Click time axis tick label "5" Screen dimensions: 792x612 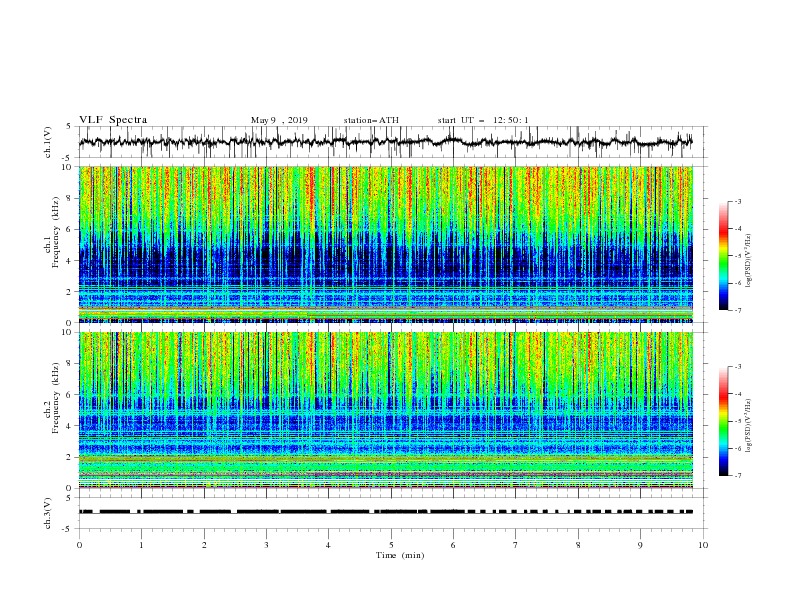[391, 545]
